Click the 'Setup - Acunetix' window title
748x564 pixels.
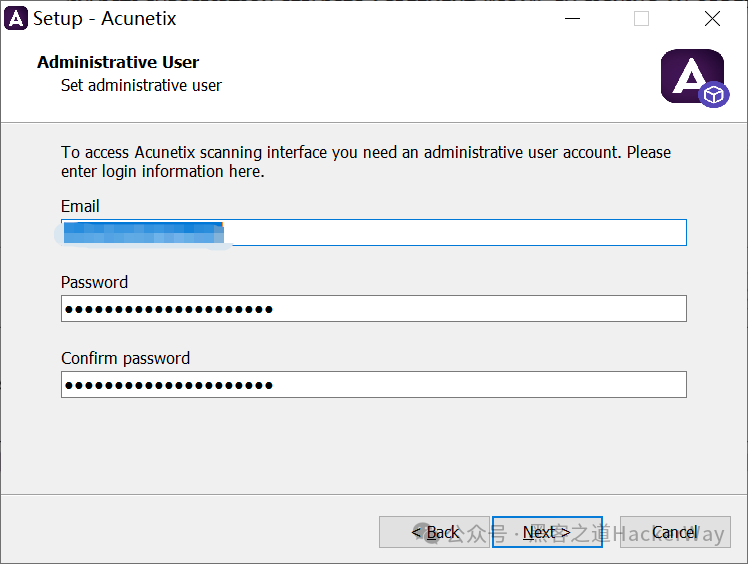tap(105, 19)
